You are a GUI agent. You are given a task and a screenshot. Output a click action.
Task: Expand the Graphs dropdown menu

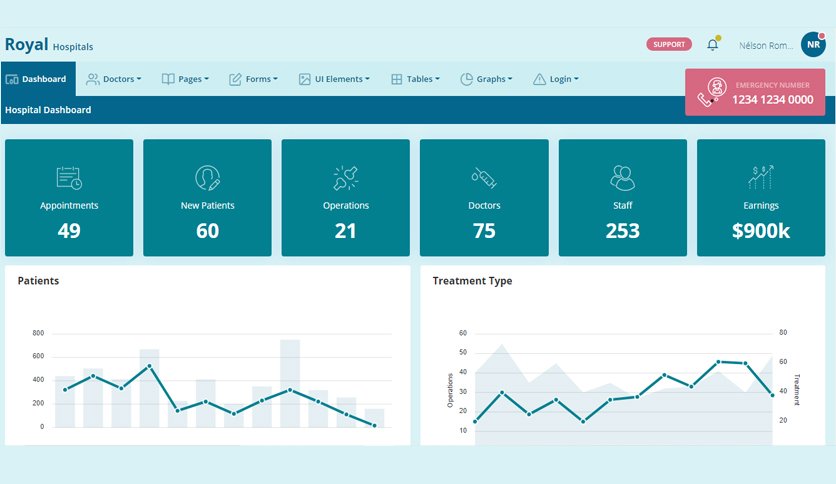[494, 79]
